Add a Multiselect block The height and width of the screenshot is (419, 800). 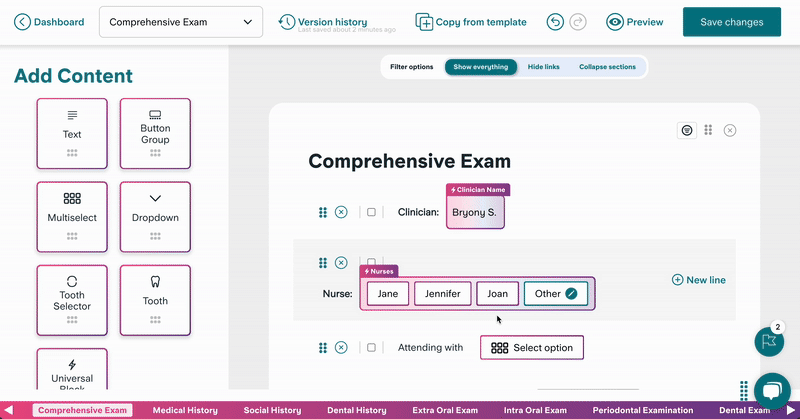[x=72, y=217]
